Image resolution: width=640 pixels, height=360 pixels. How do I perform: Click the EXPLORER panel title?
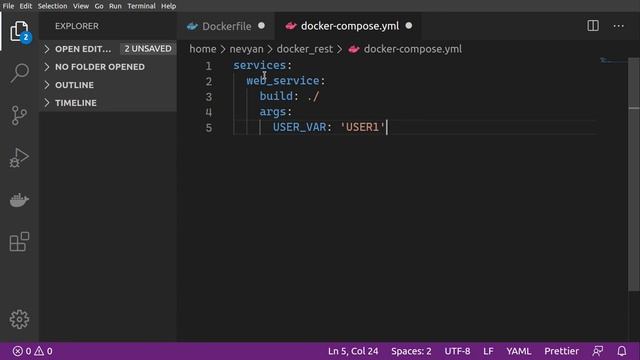(x=77, y=26)
